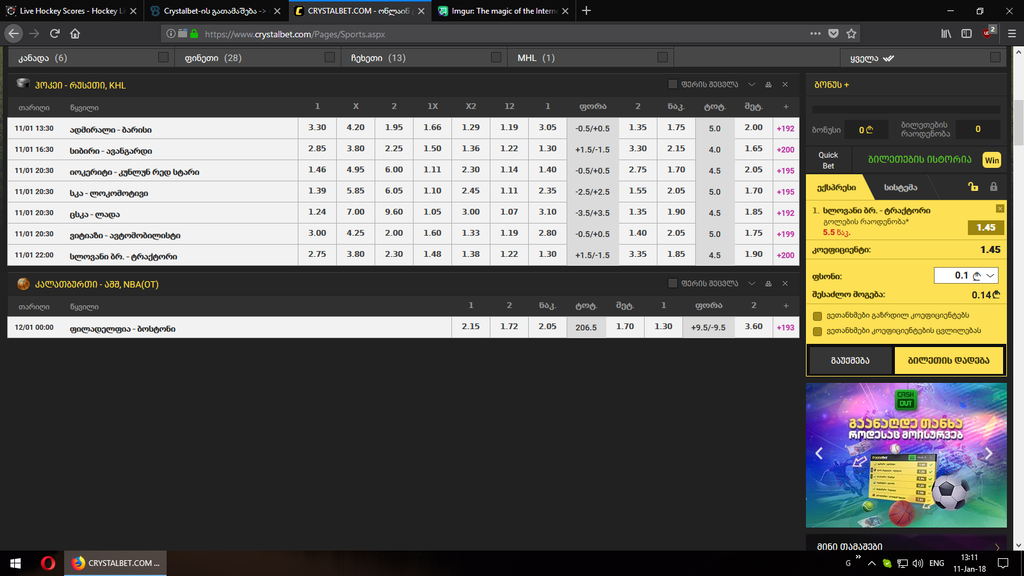Select odds 3.30 for ადმირალი - ბარისი
This screenshot has width=1024, height=576.
pos(317,127)
